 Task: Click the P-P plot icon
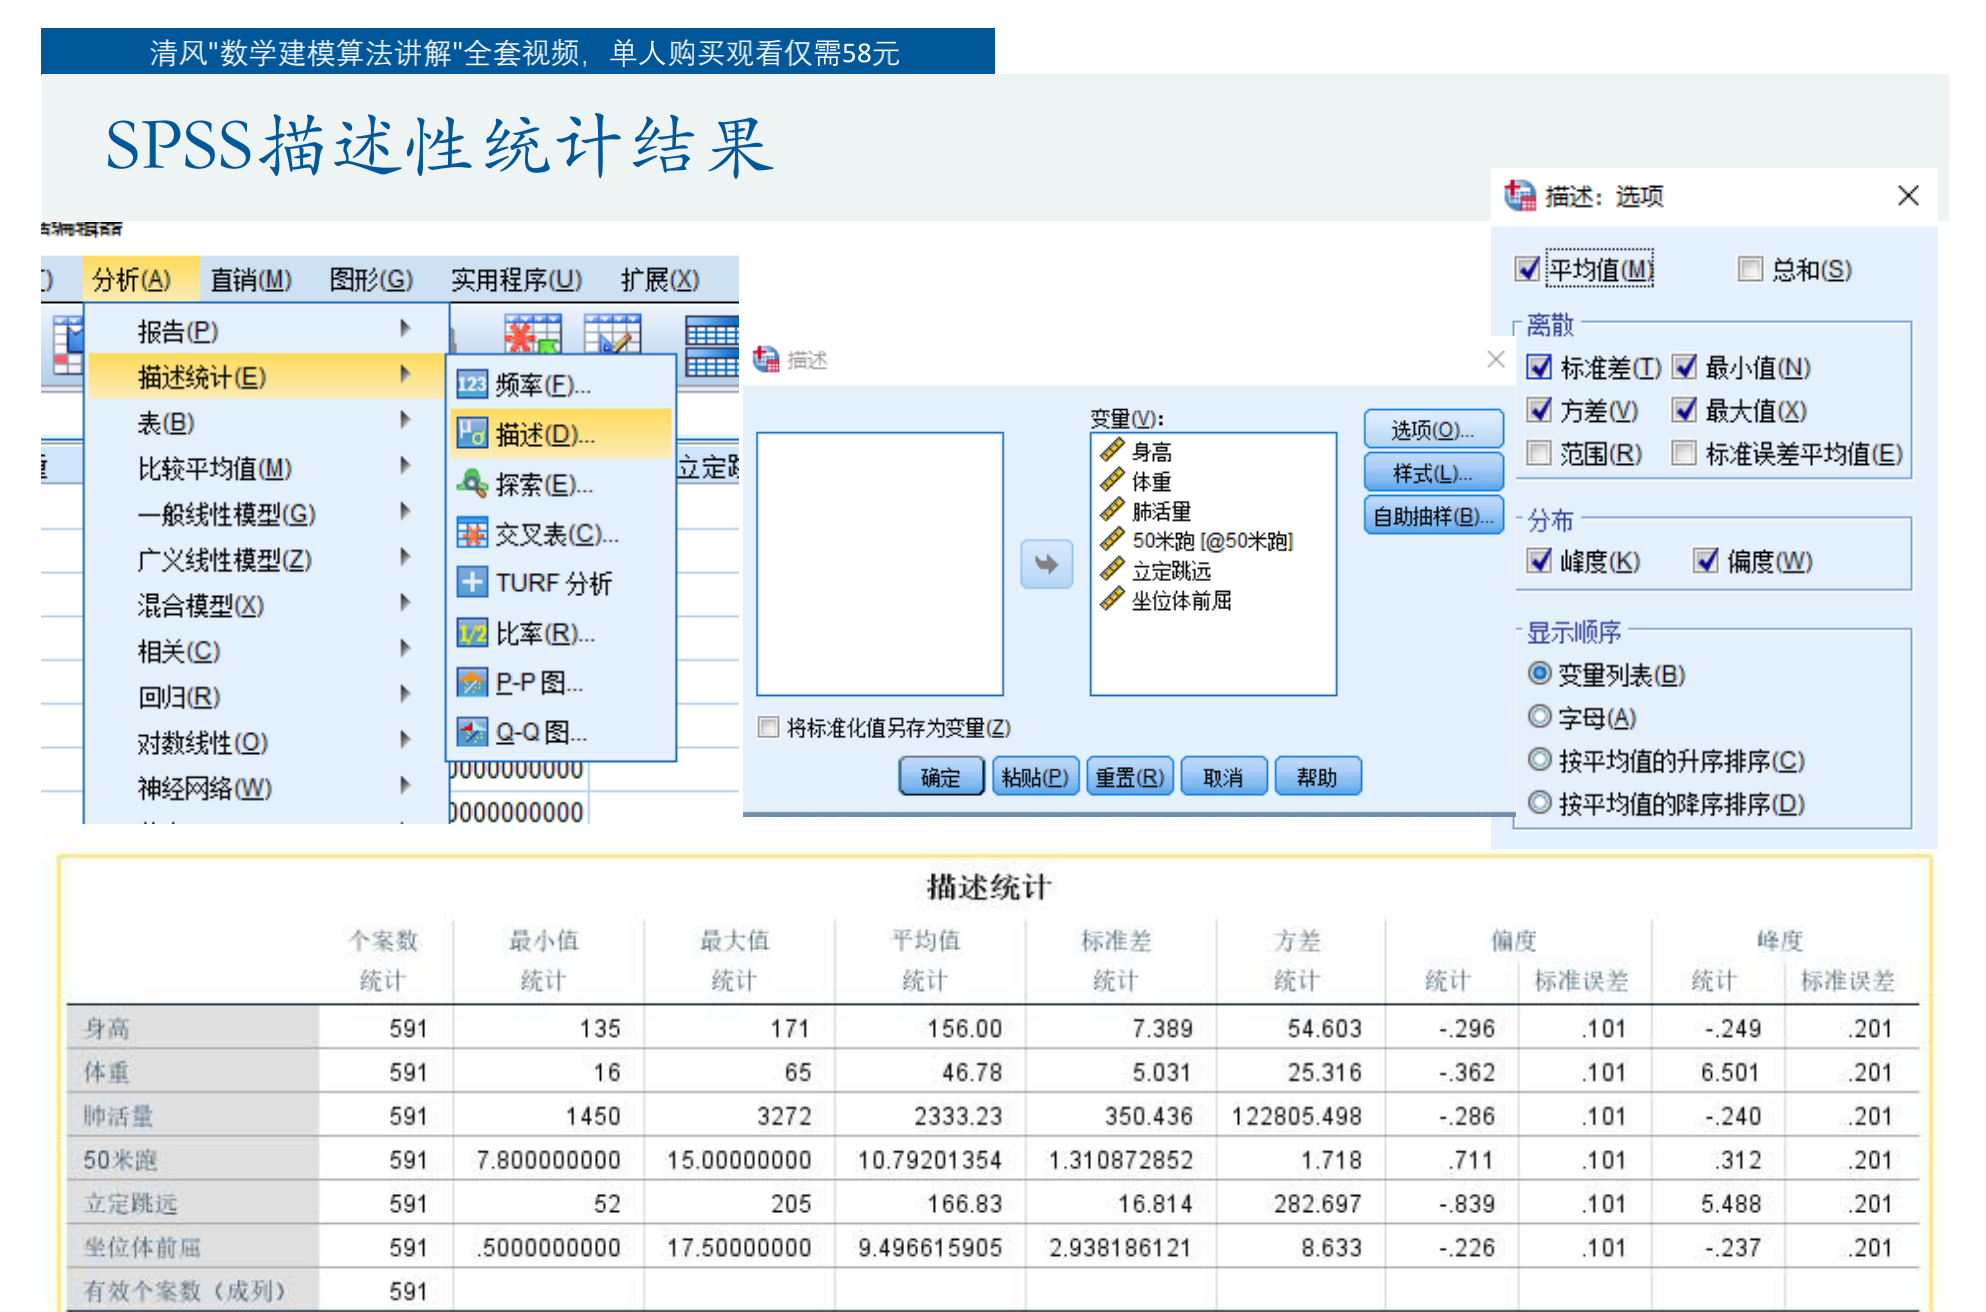point(471,683)
